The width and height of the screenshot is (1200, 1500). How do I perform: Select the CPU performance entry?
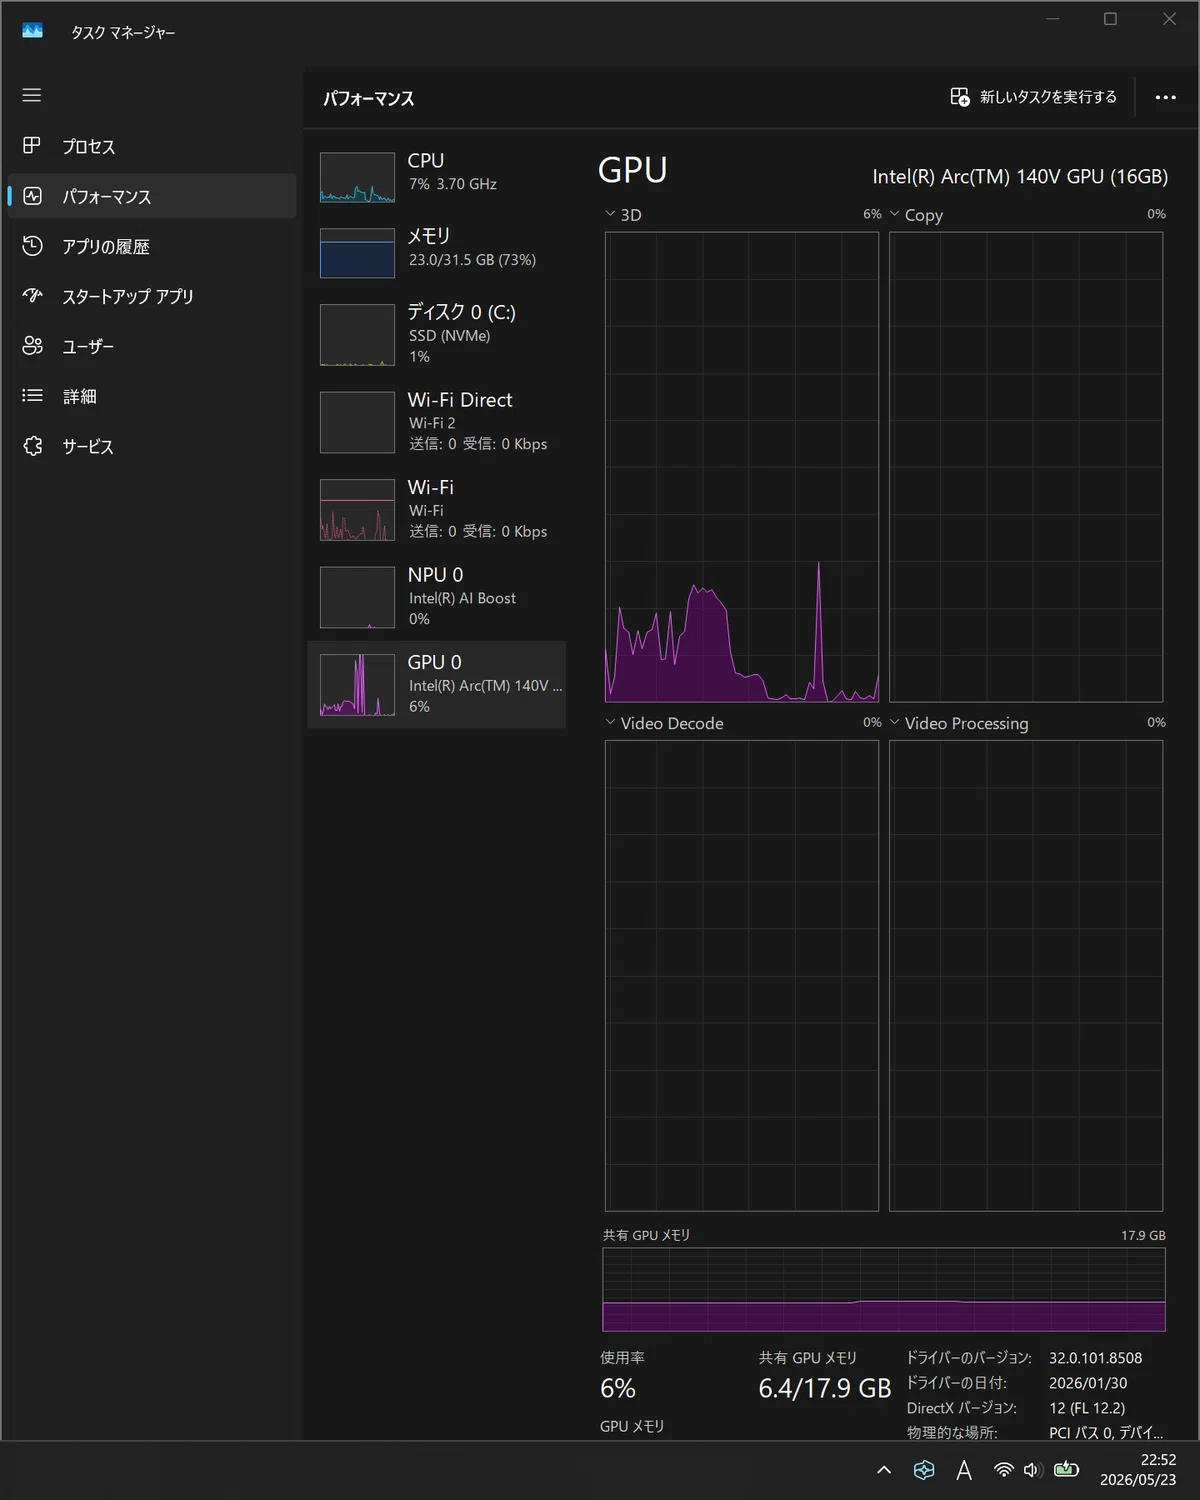click(436, 177)
